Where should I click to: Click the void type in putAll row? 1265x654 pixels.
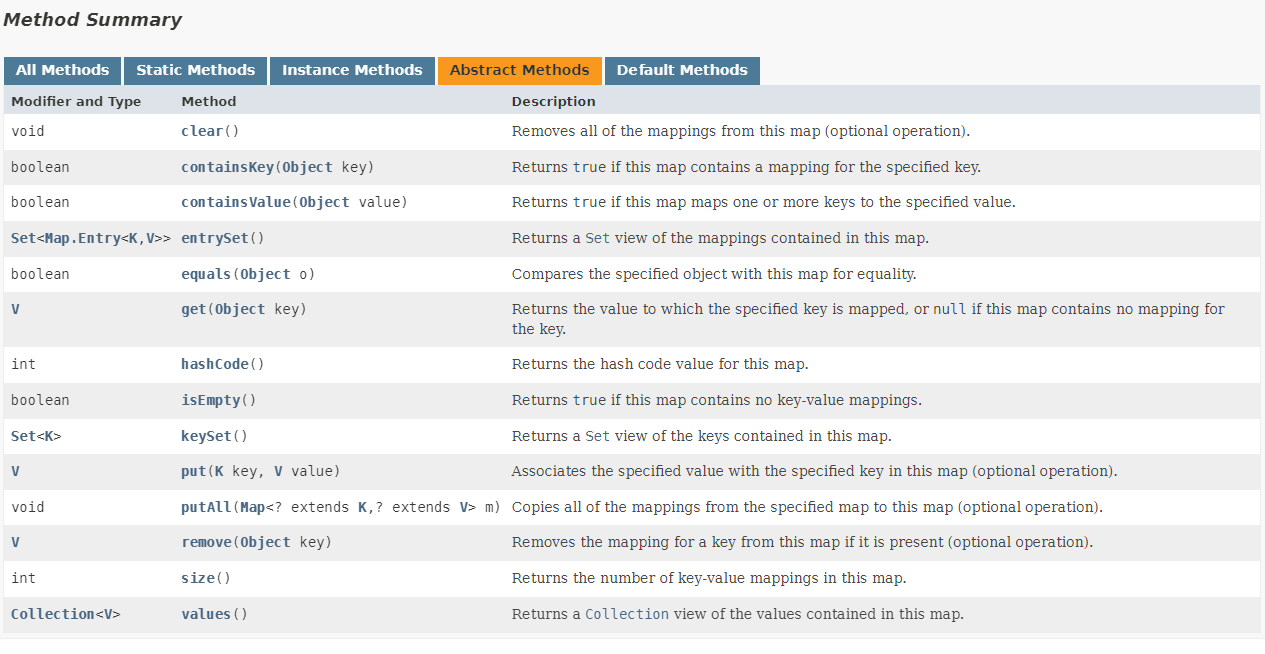point(28,507)
